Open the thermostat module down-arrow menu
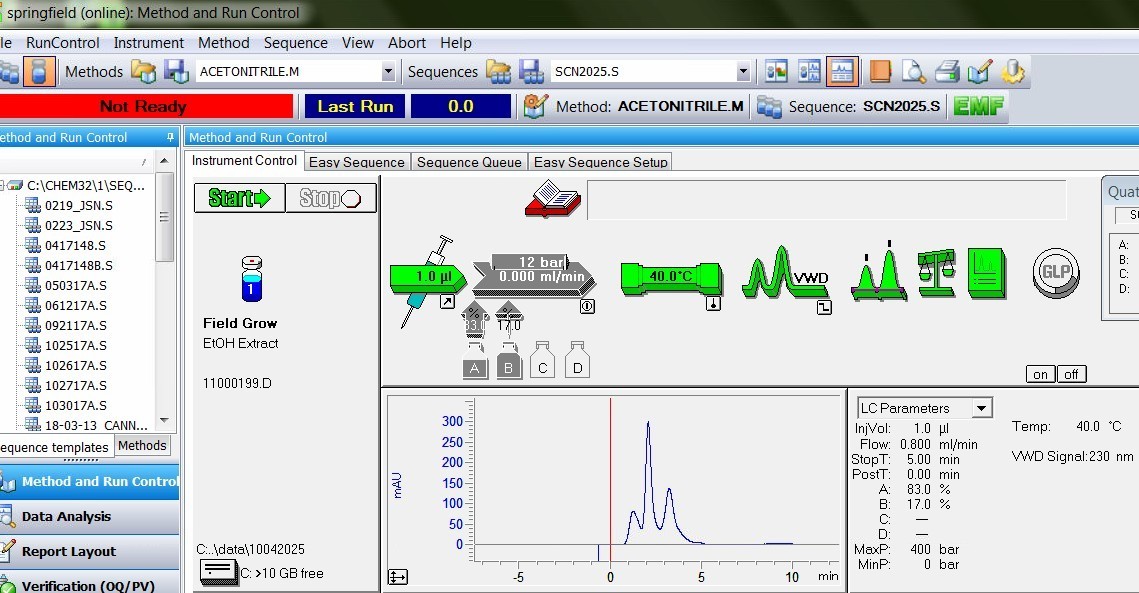The image size is (1139, 593). tap(713, 304)
